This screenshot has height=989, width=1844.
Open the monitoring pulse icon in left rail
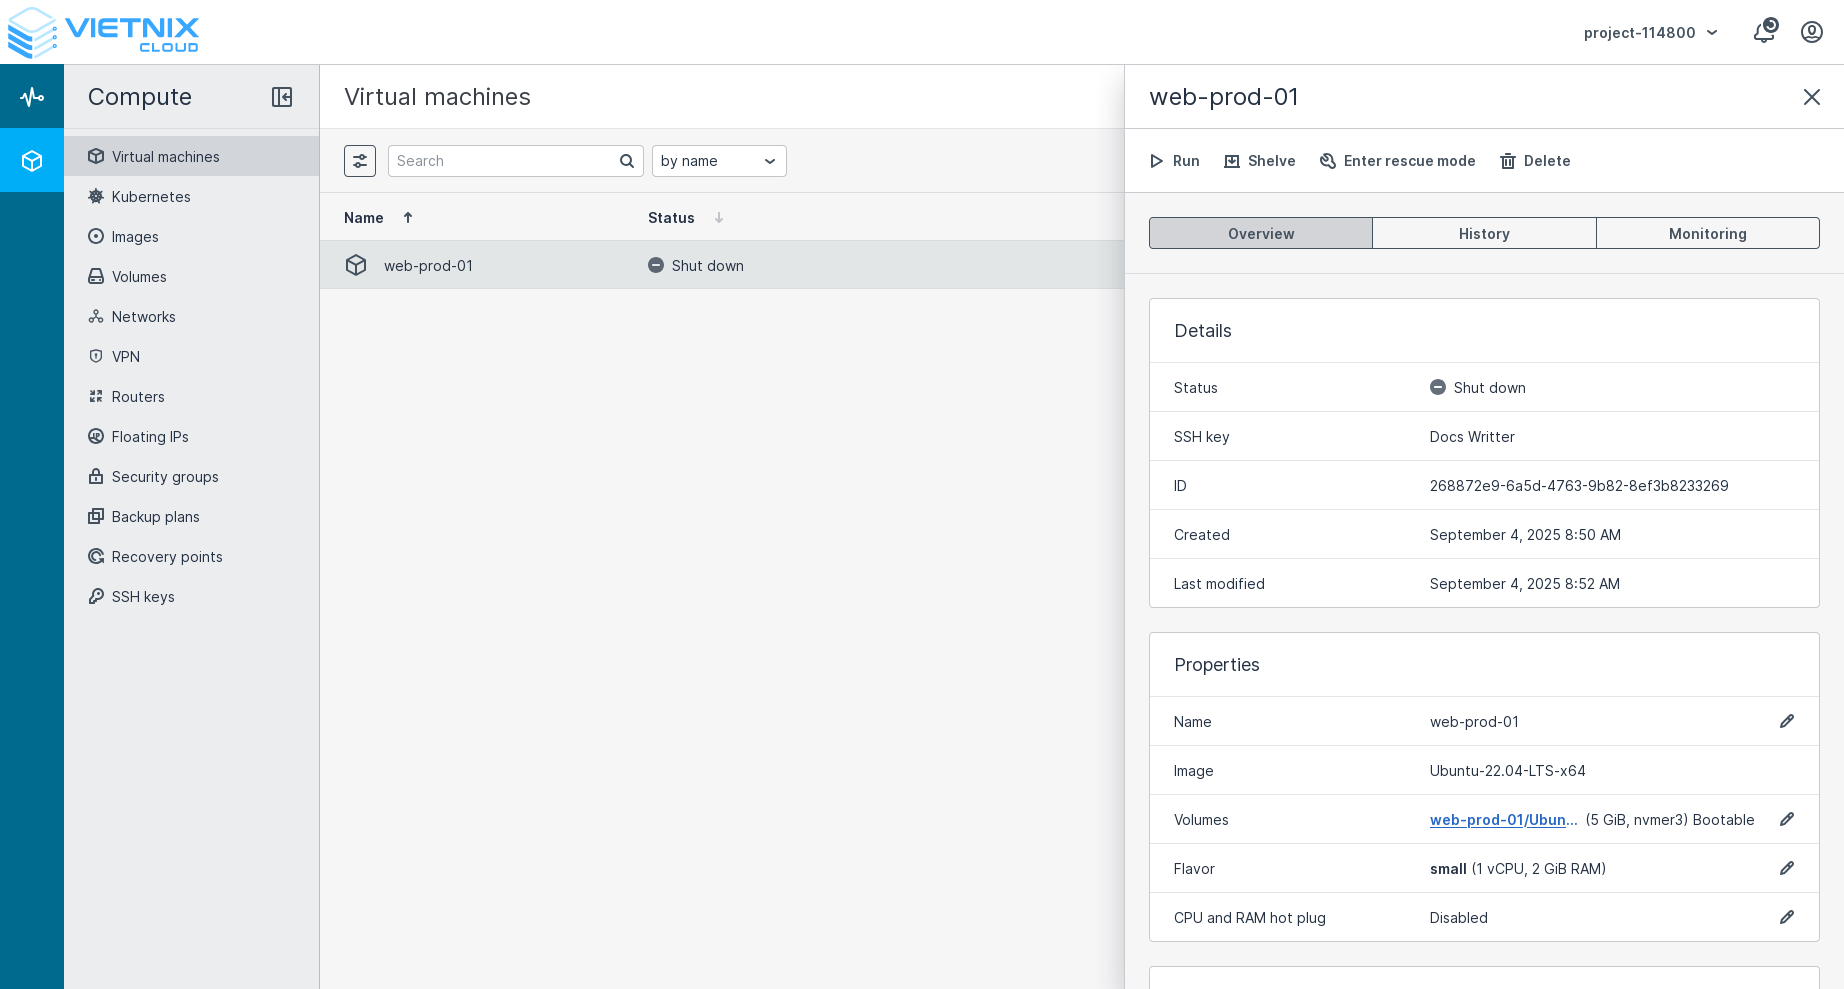coord(32,97)
